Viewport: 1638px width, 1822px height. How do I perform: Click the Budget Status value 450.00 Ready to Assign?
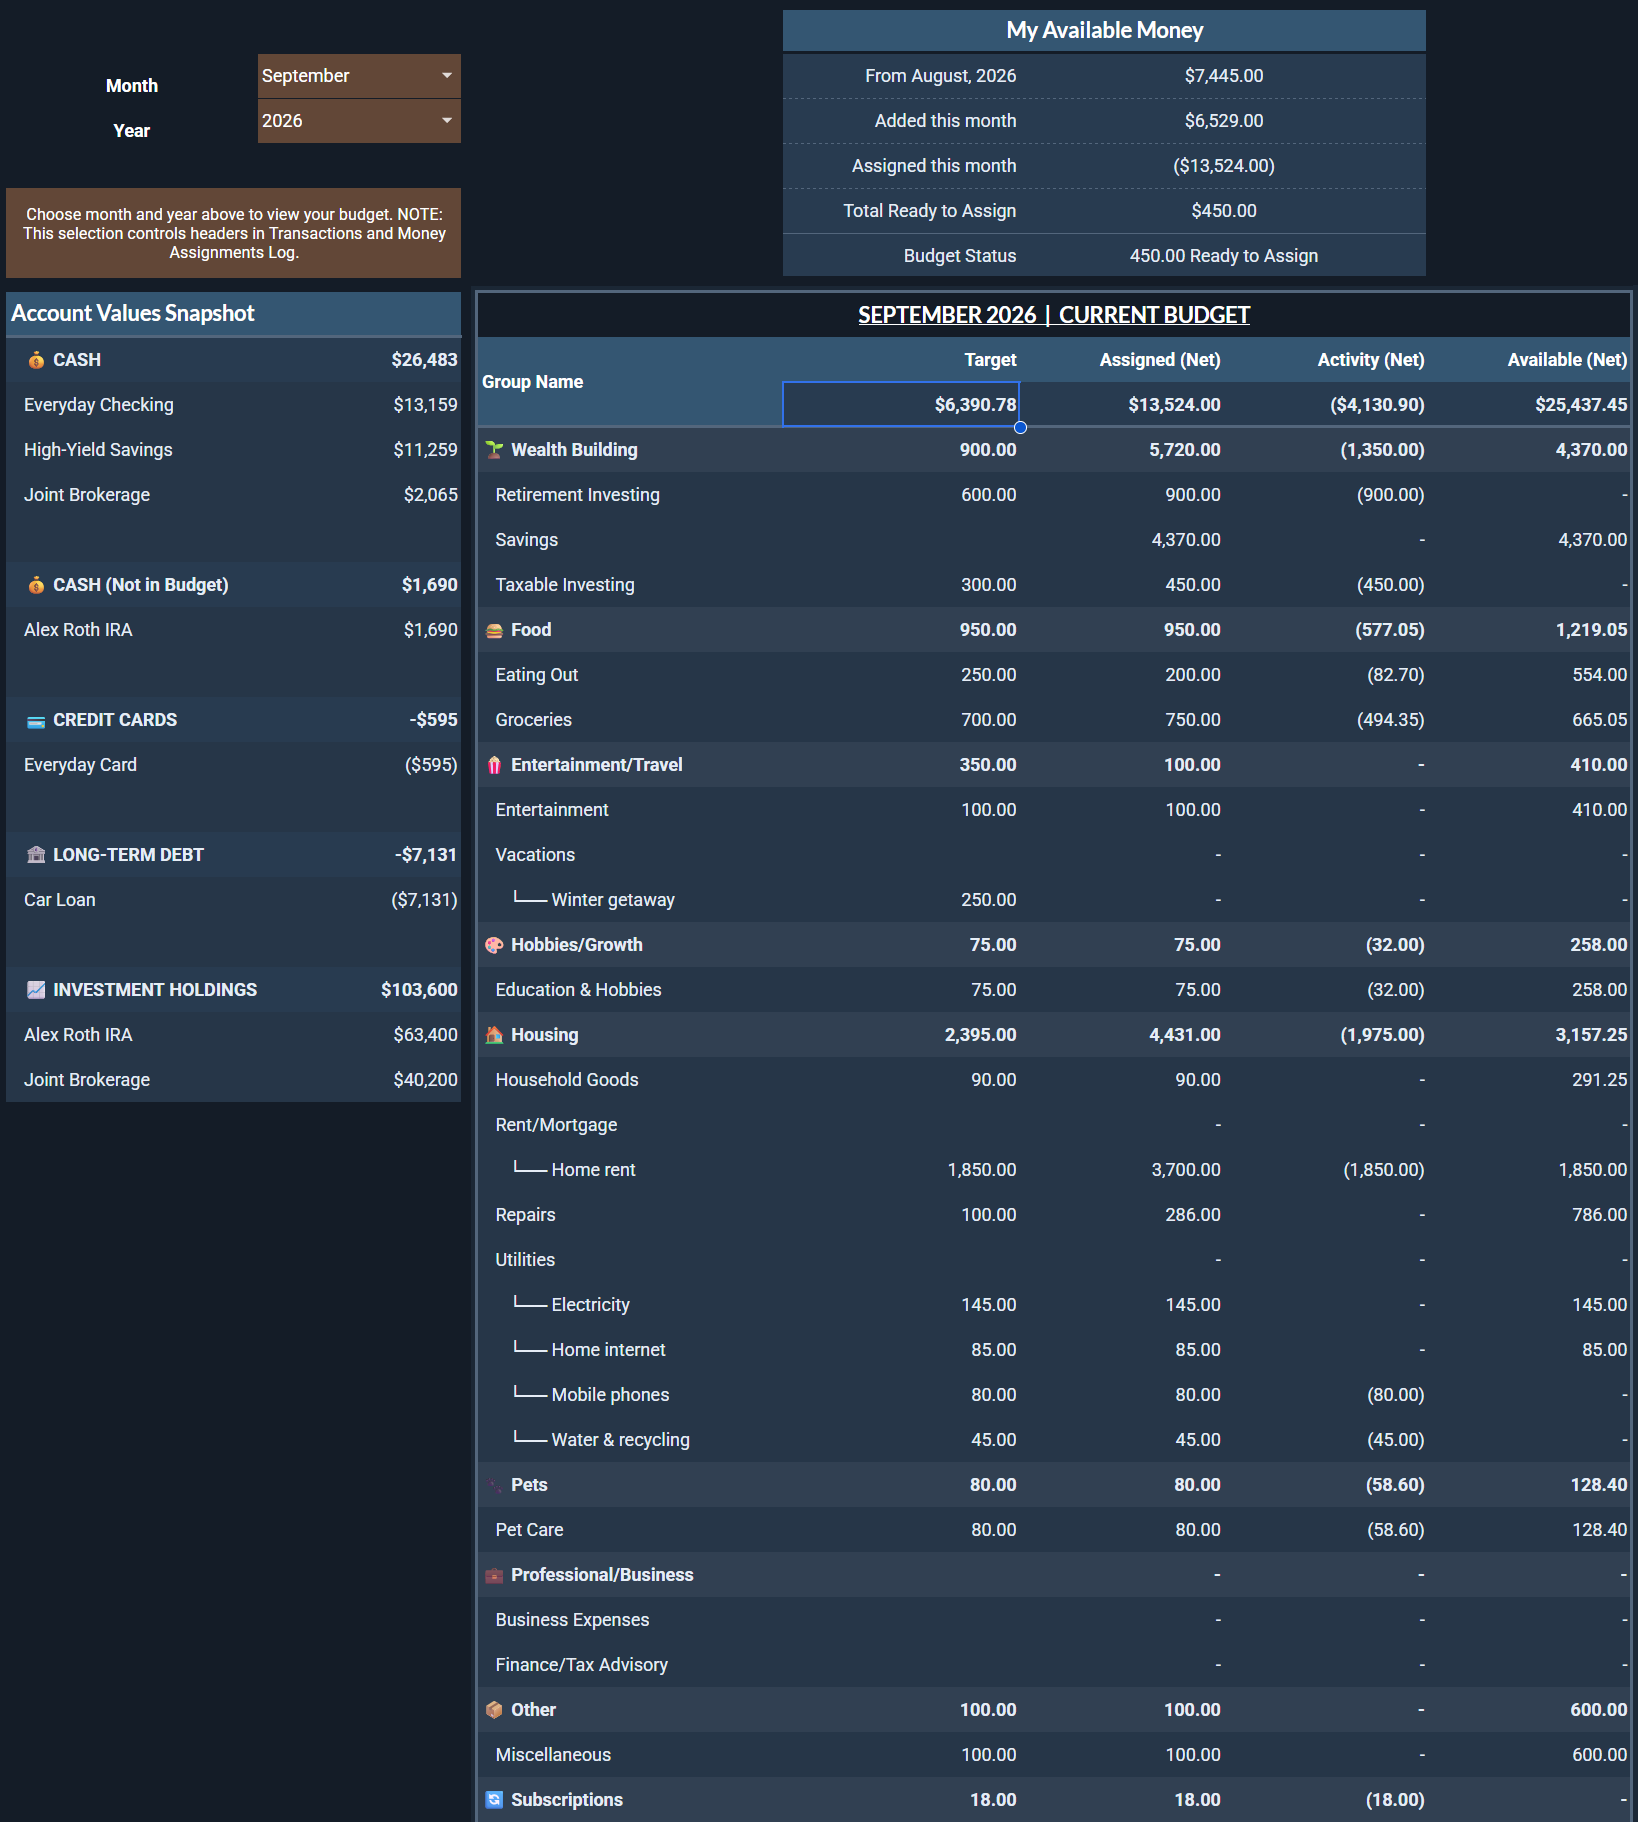point(1224,256)
